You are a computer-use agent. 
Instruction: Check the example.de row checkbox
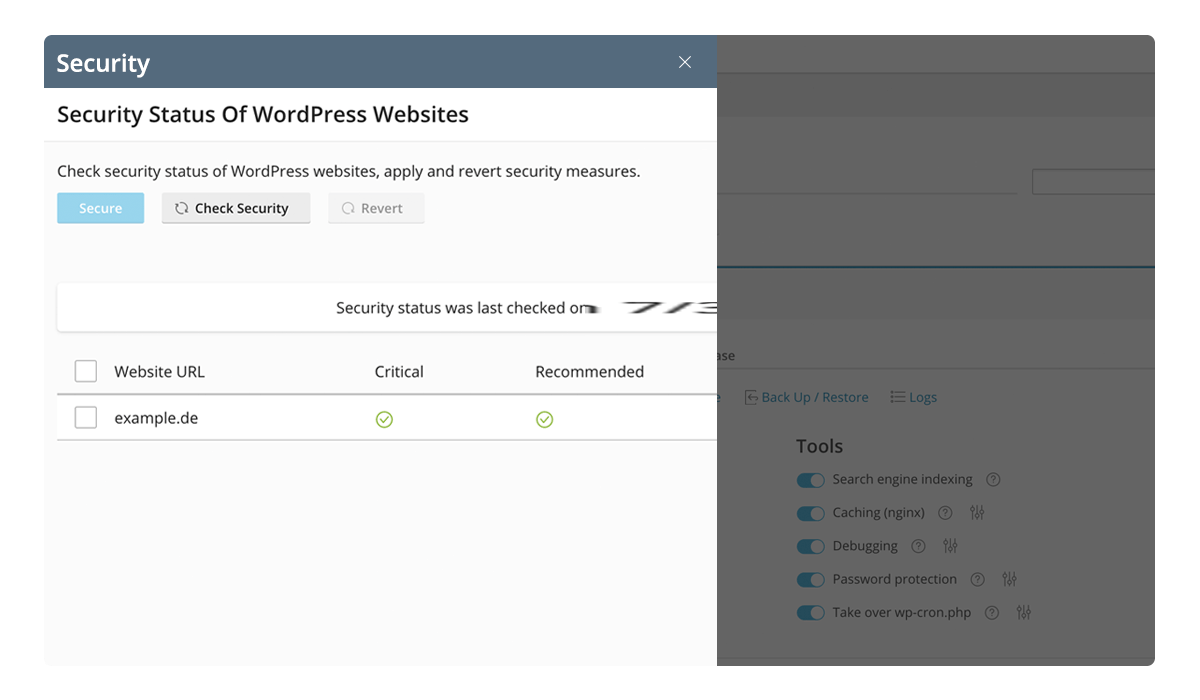[85, 418]
